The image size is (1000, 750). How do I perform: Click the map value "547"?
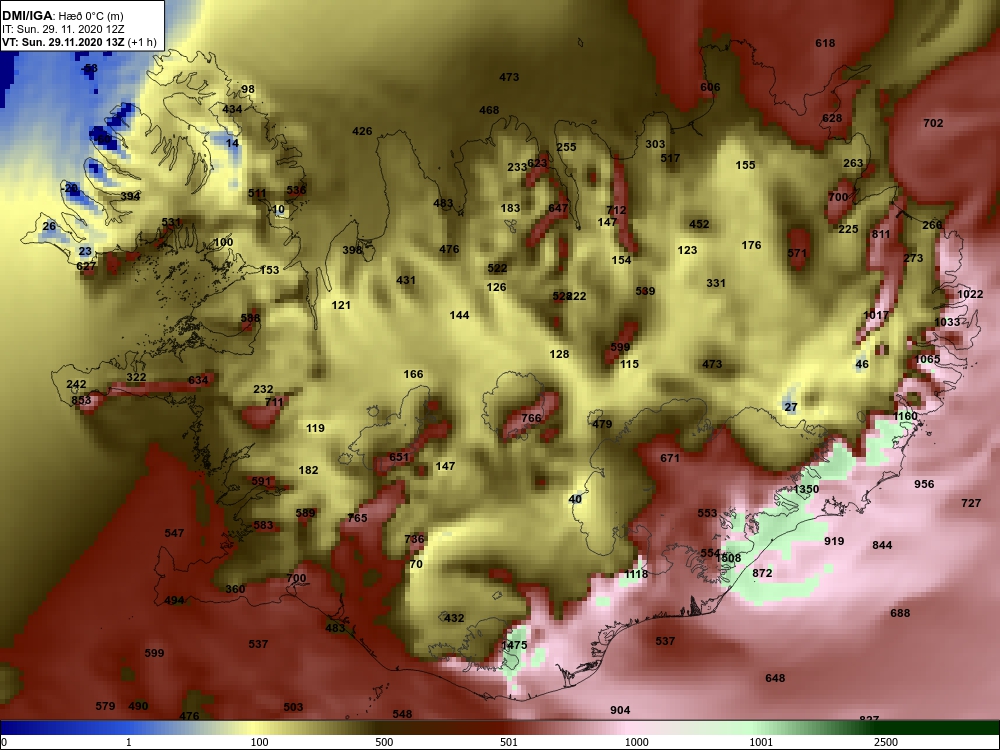[x=174, y=533]
